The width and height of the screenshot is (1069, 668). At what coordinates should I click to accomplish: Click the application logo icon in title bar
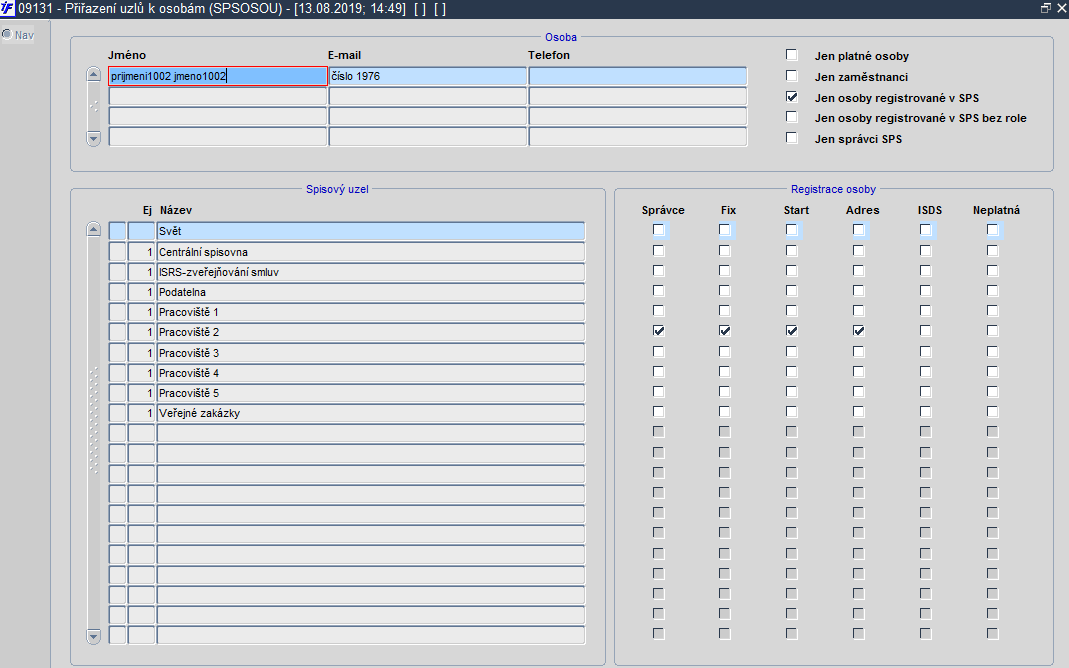tap(7, 9)
